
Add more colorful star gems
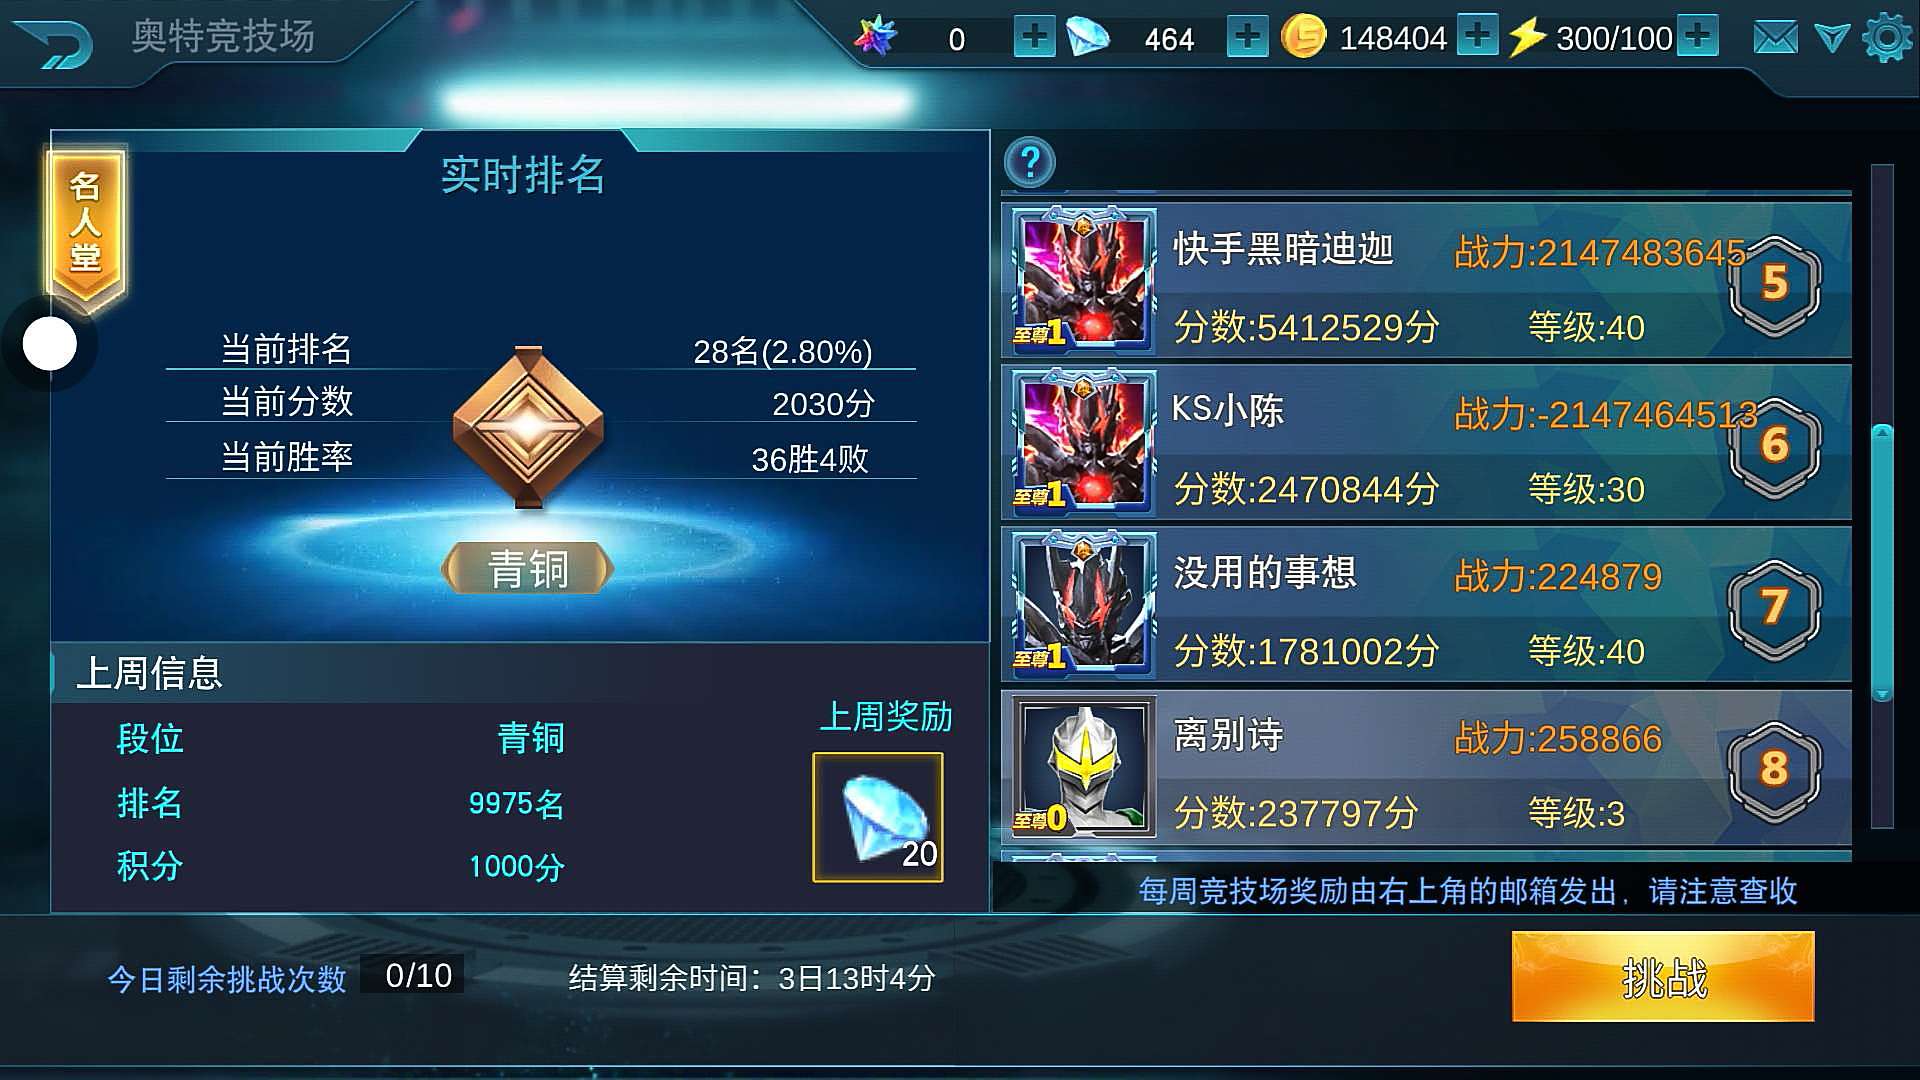pos(1034,38)
